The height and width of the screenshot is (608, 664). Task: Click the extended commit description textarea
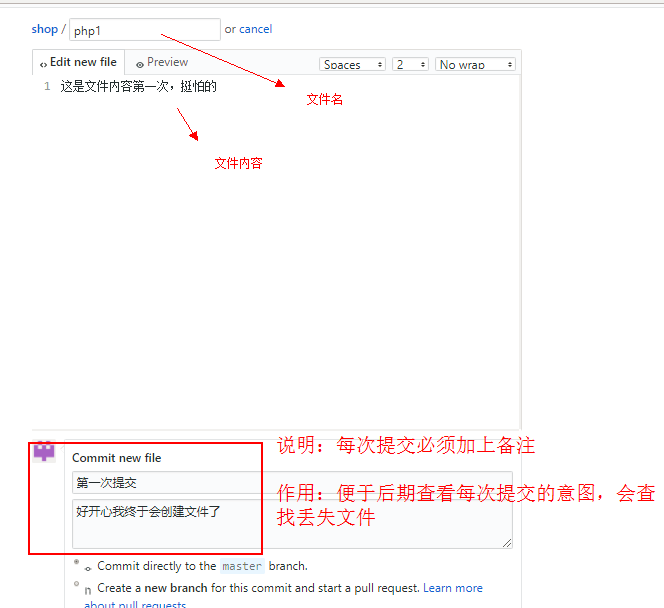(291, 522)
